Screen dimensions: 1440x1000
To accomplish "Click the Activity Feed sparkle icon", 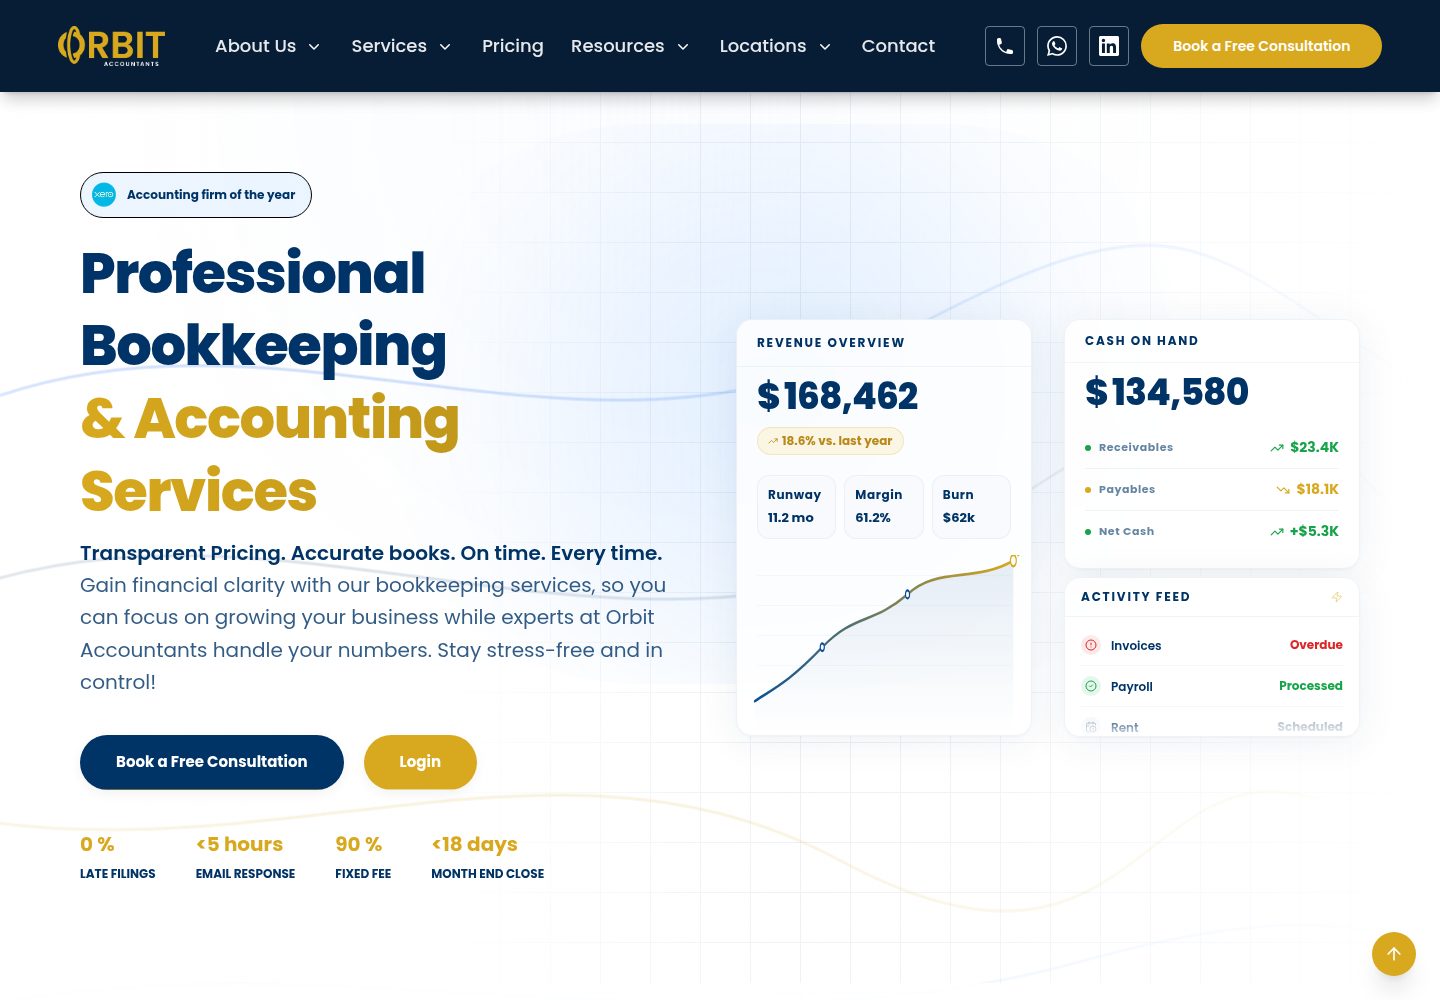I will [x=1337, y=597].
